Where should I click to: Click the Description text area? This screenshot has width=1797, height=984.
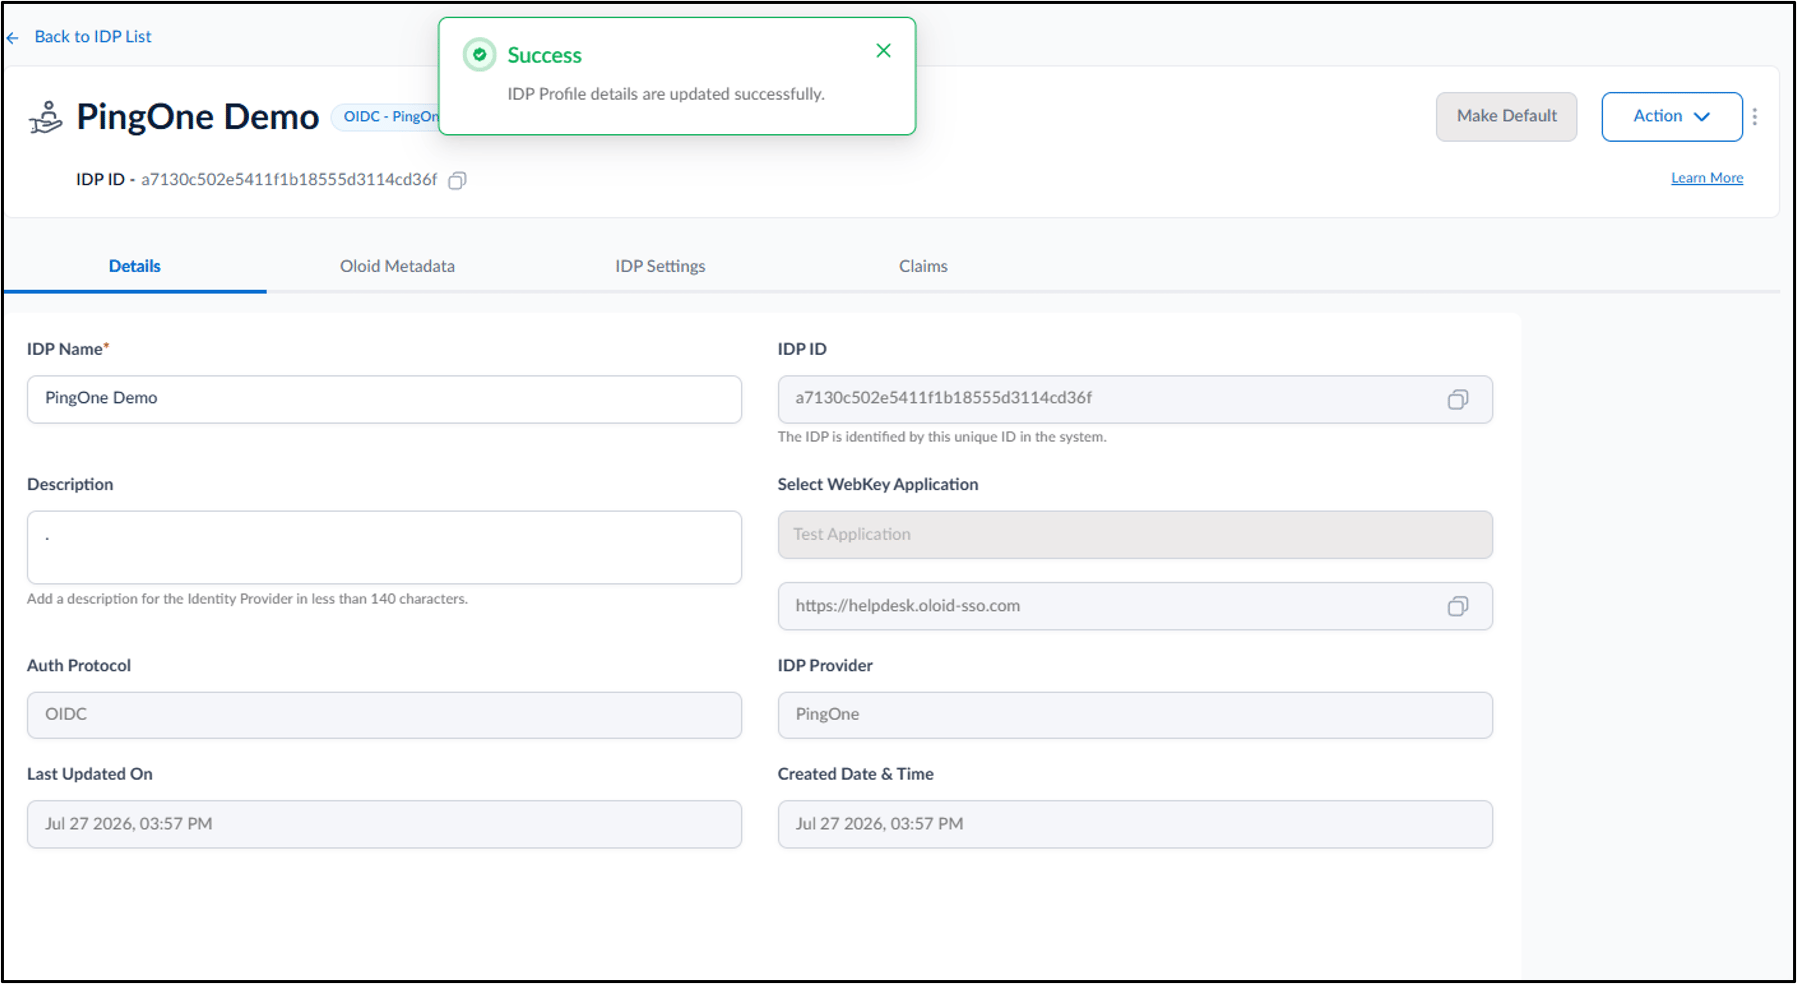click(384, 548)
